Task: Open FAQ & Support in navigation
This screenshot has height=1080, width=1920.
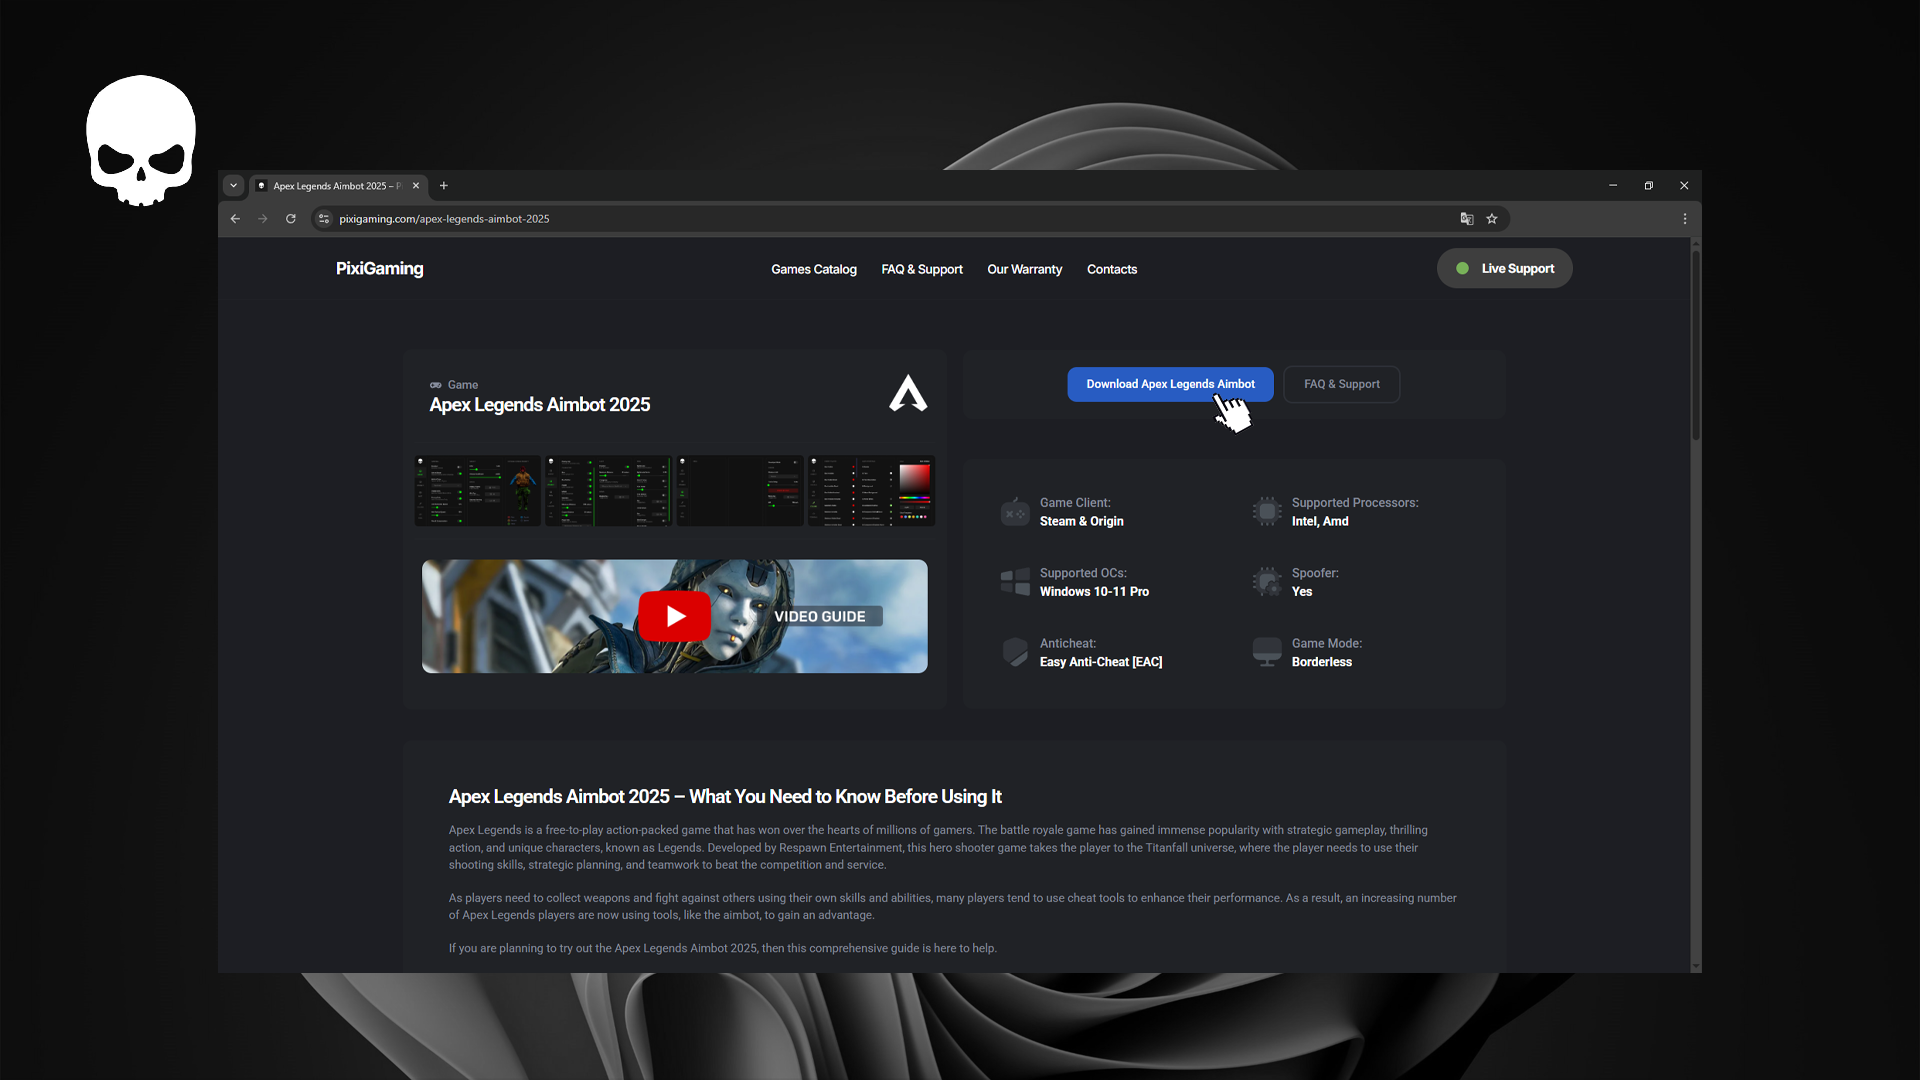Action: pos(922,270)
